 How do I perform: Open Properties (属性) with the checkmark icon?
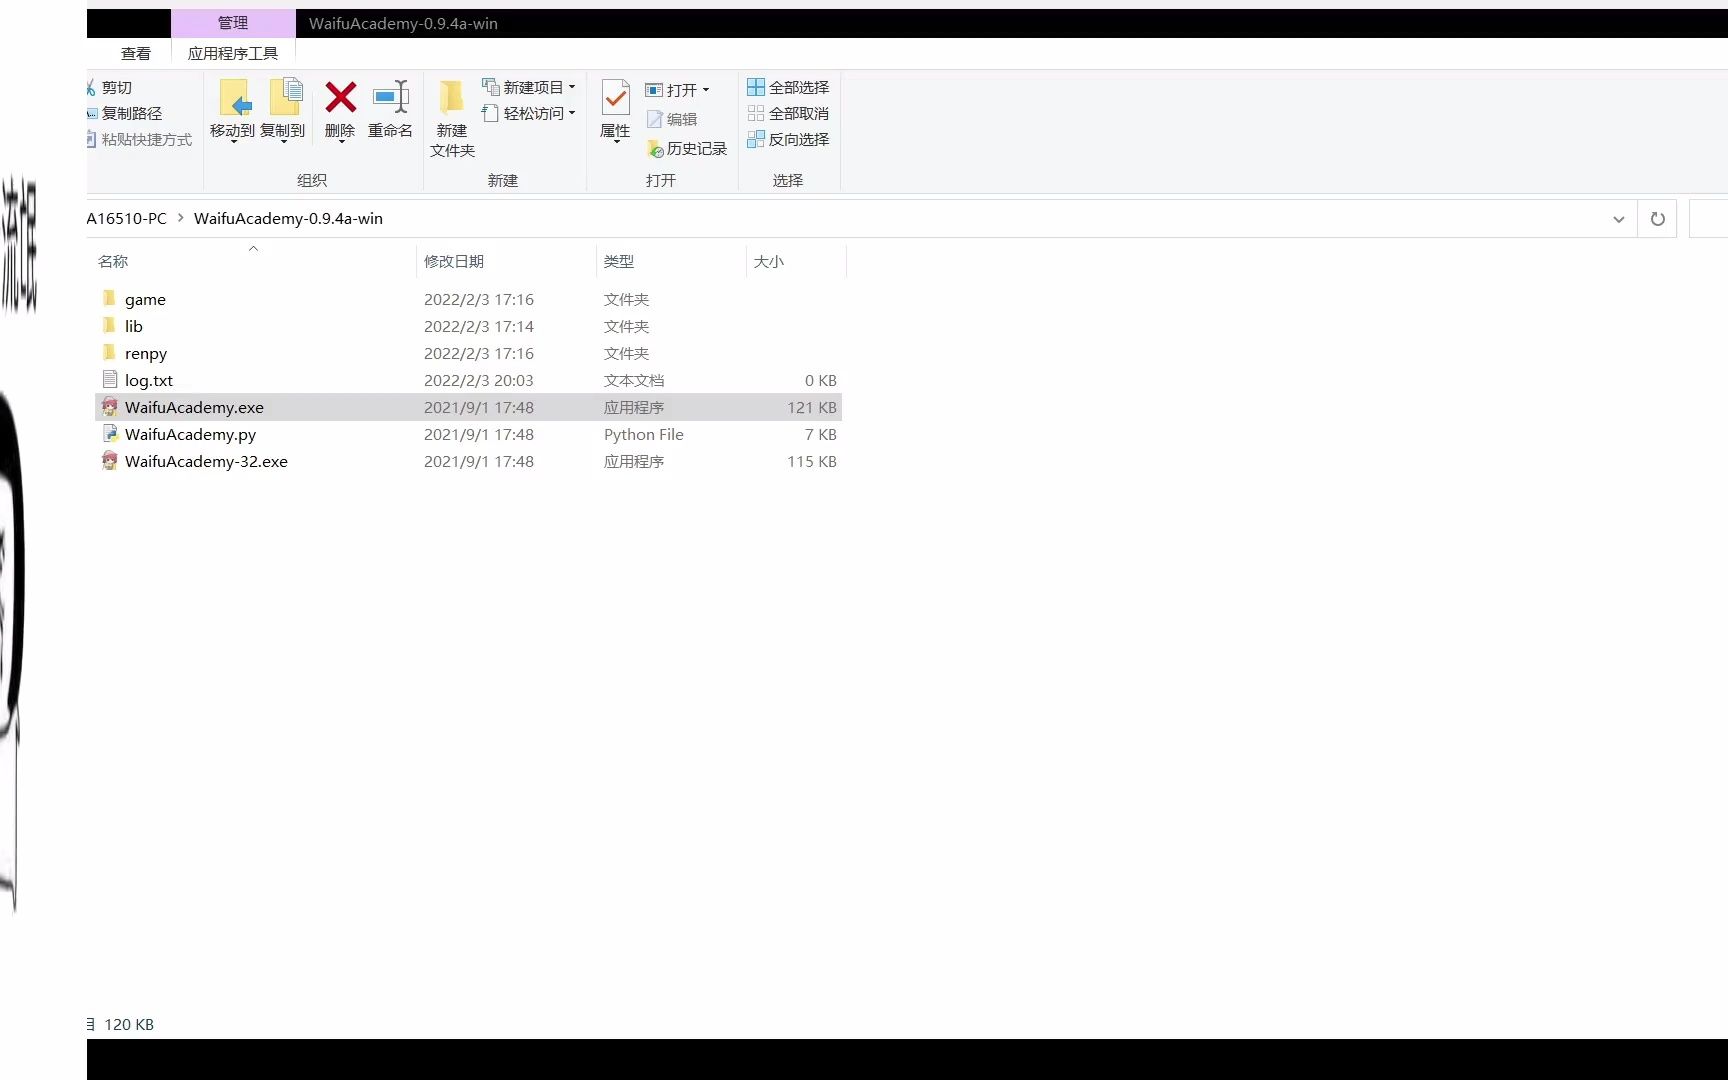(615, 110)
